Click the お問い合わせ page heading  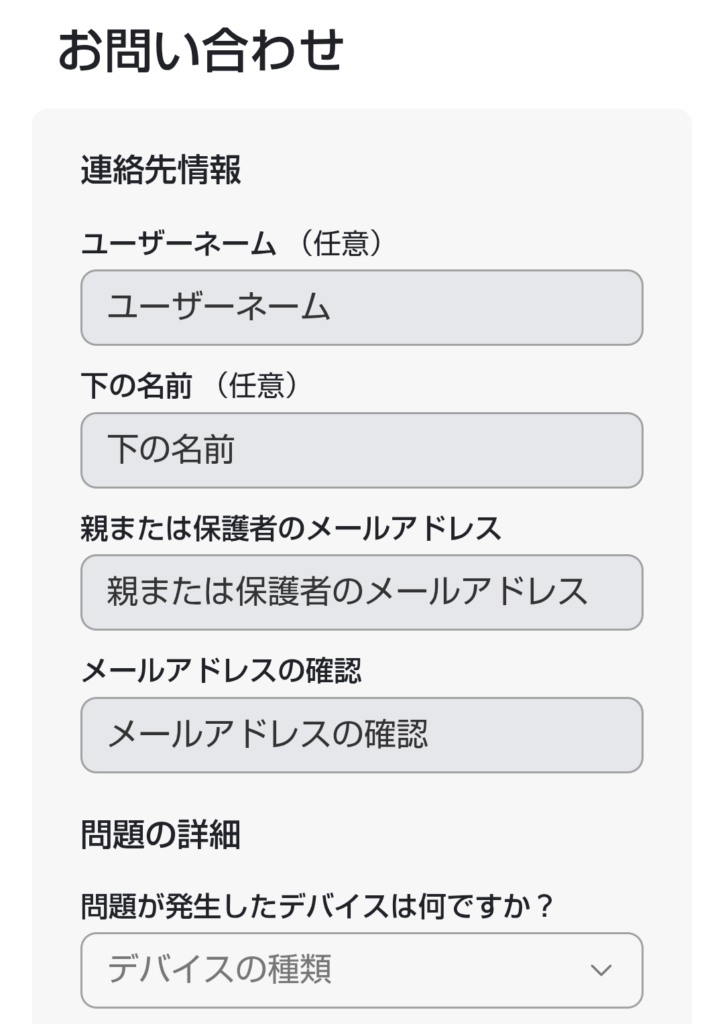[200, 50]
